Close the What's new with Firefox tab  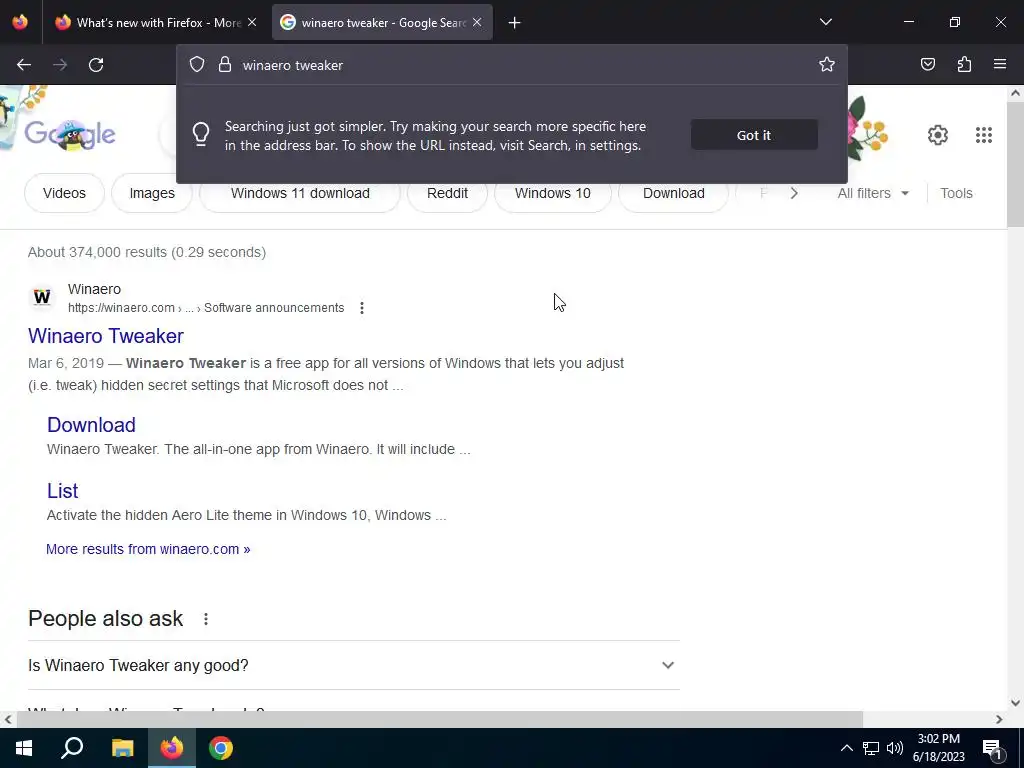[252, 22]
